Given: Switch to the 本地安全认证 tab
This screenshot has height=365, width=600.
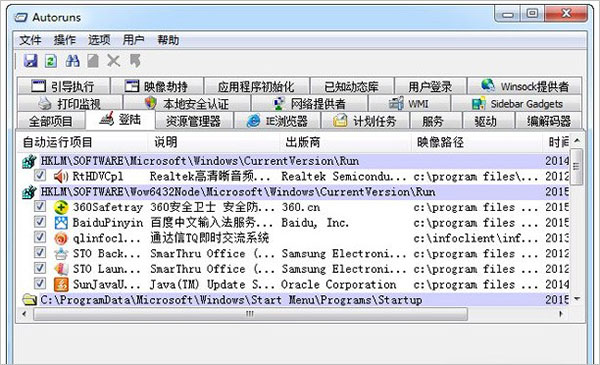Looking at the screenshot, I should [187, 103].
